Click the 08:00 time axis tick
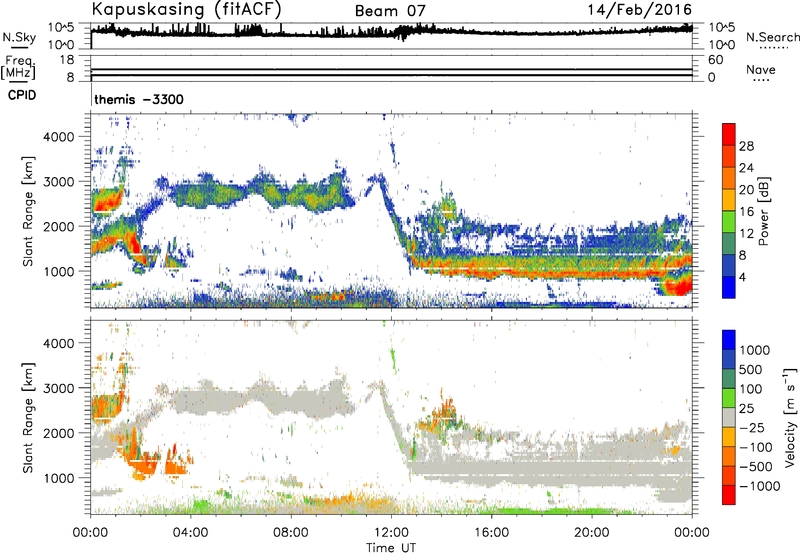This screenshot has height=554, width=800. (290, 533)
